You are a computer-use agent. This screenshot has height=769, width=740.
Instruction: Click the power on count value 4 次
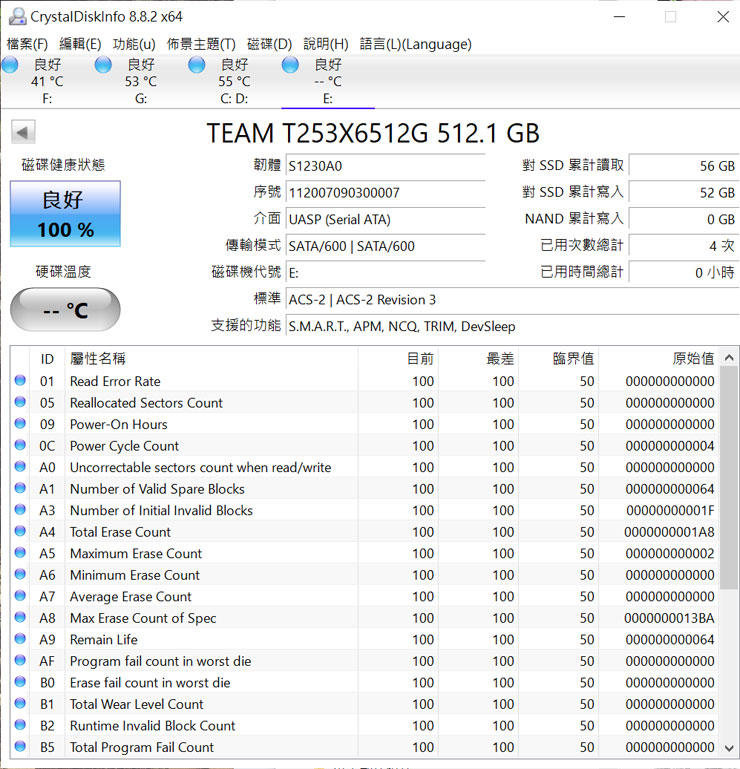(684, 246)
